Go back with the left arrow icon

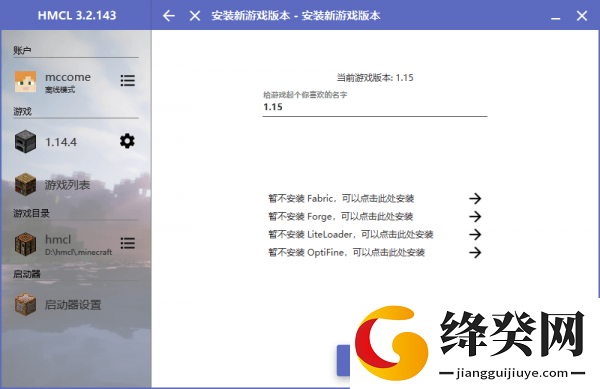pos(169,16)
